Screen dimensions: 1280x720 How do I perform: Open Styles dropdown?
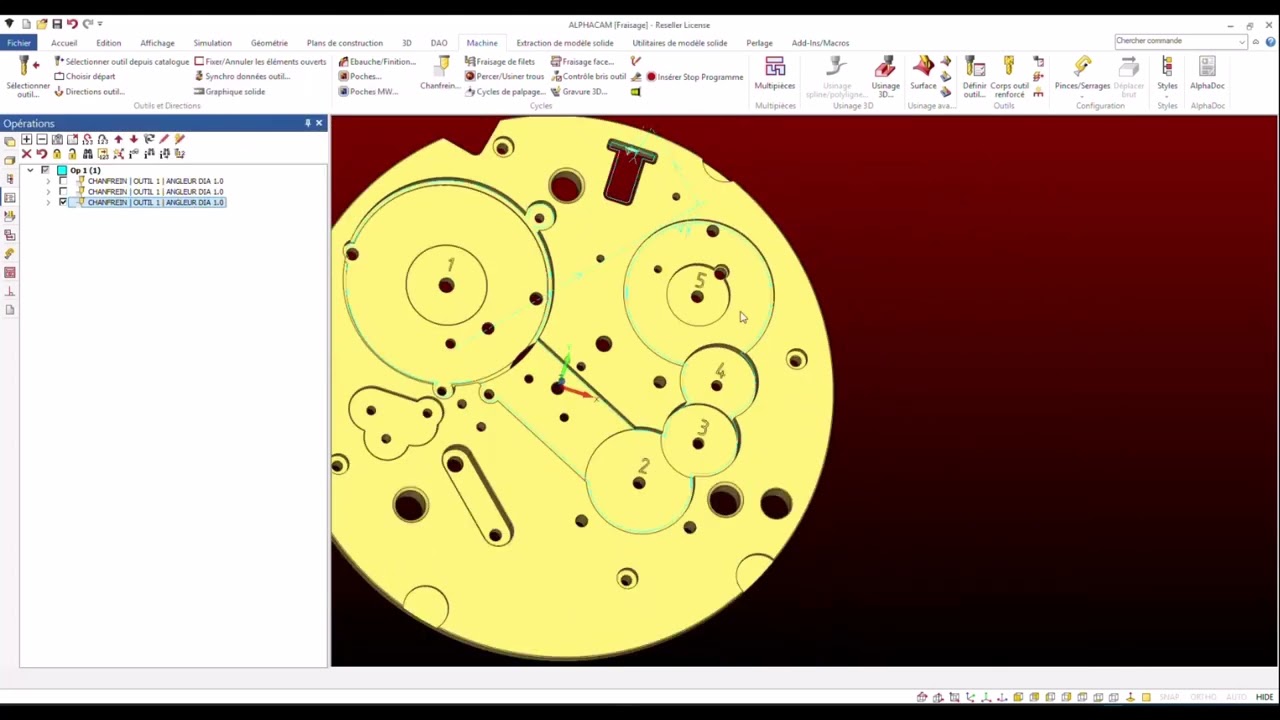1167,76
